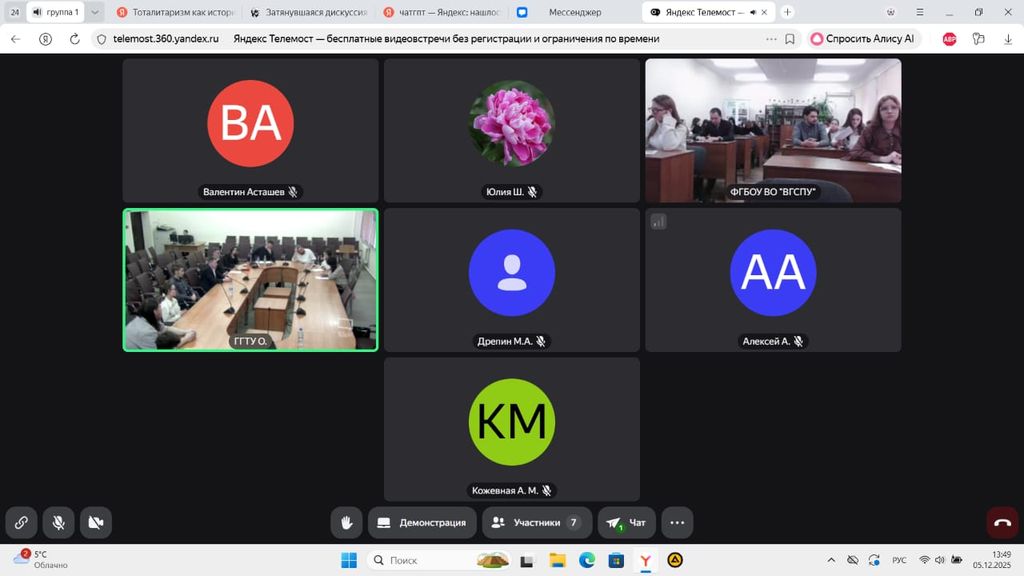1024x576 pixels.
Task: Reload the Telemost page
Action: click(75, 39)
